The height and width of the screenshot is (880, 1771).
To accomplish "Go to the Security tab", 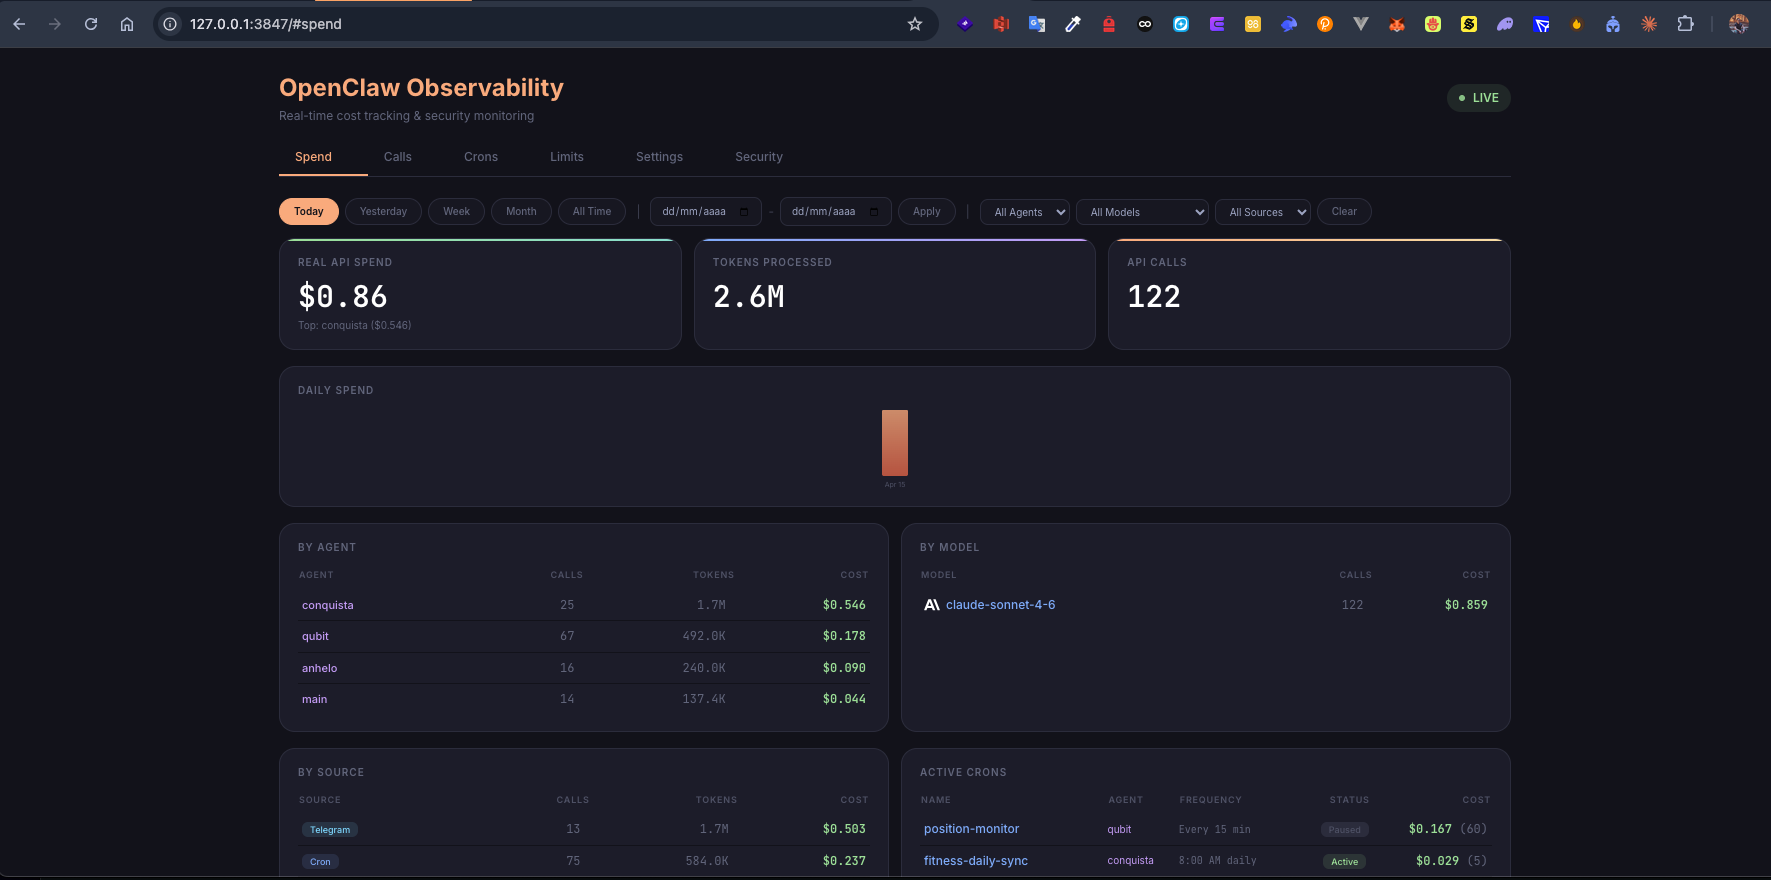I will [x=759, y=157].
